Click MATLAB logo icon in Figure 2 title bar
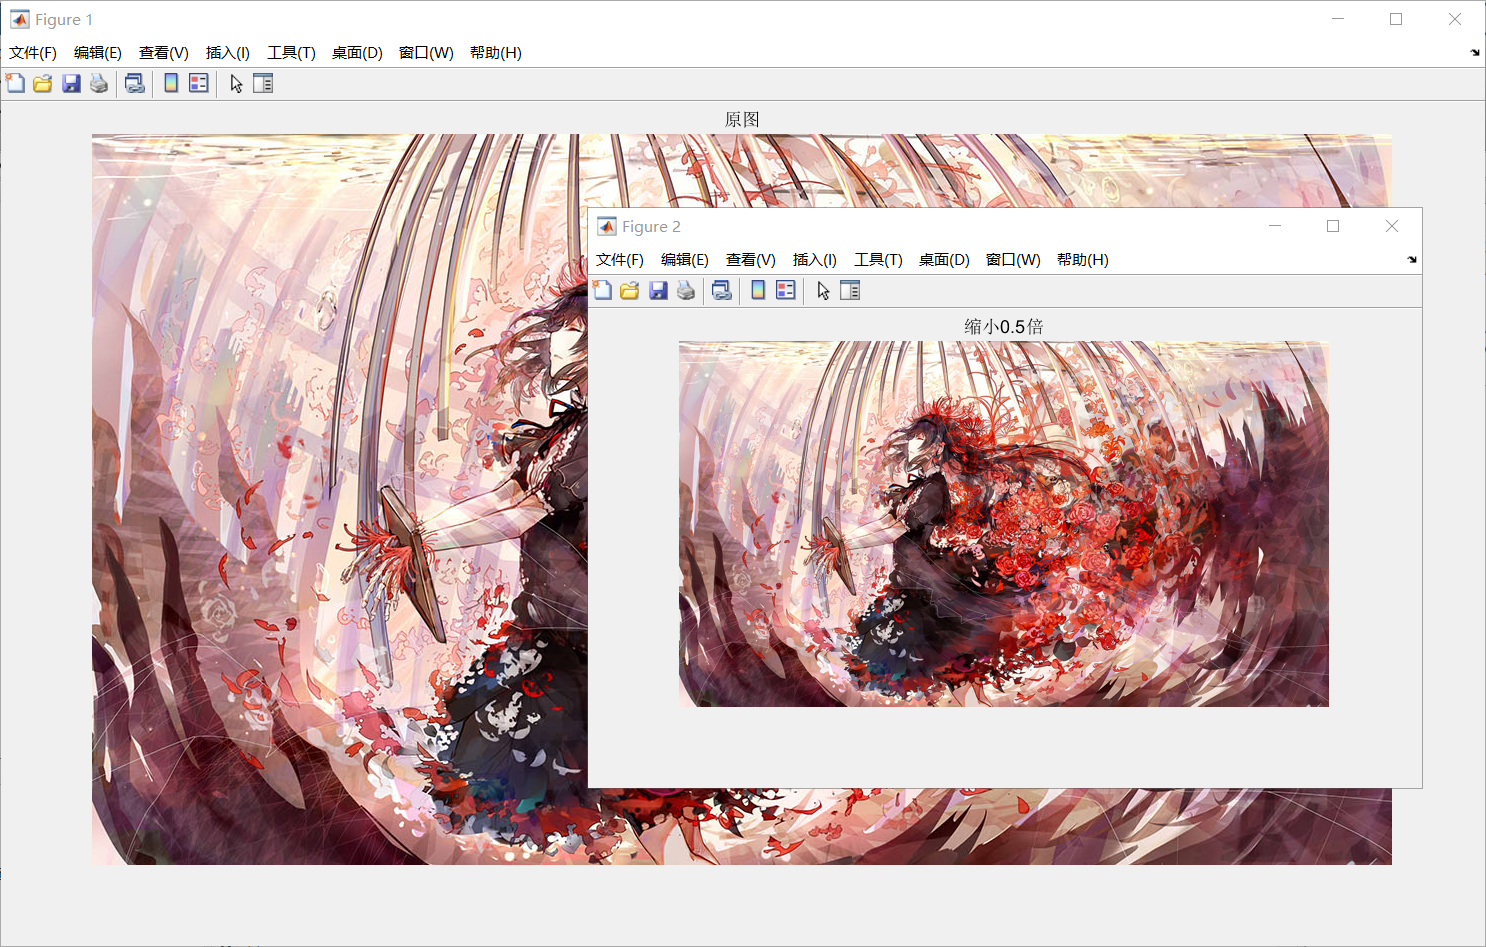Viewport: 1486px width, 947px height. [x=607, y=226]
